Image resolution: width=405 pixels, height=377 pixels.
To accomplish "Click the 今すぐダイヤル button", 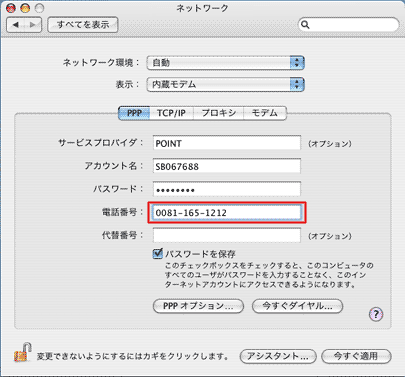I will click(297, 306).
